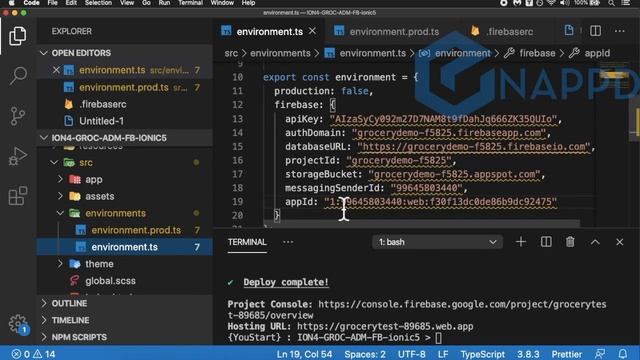Expand the NPM Scripts section

[79, 337]
